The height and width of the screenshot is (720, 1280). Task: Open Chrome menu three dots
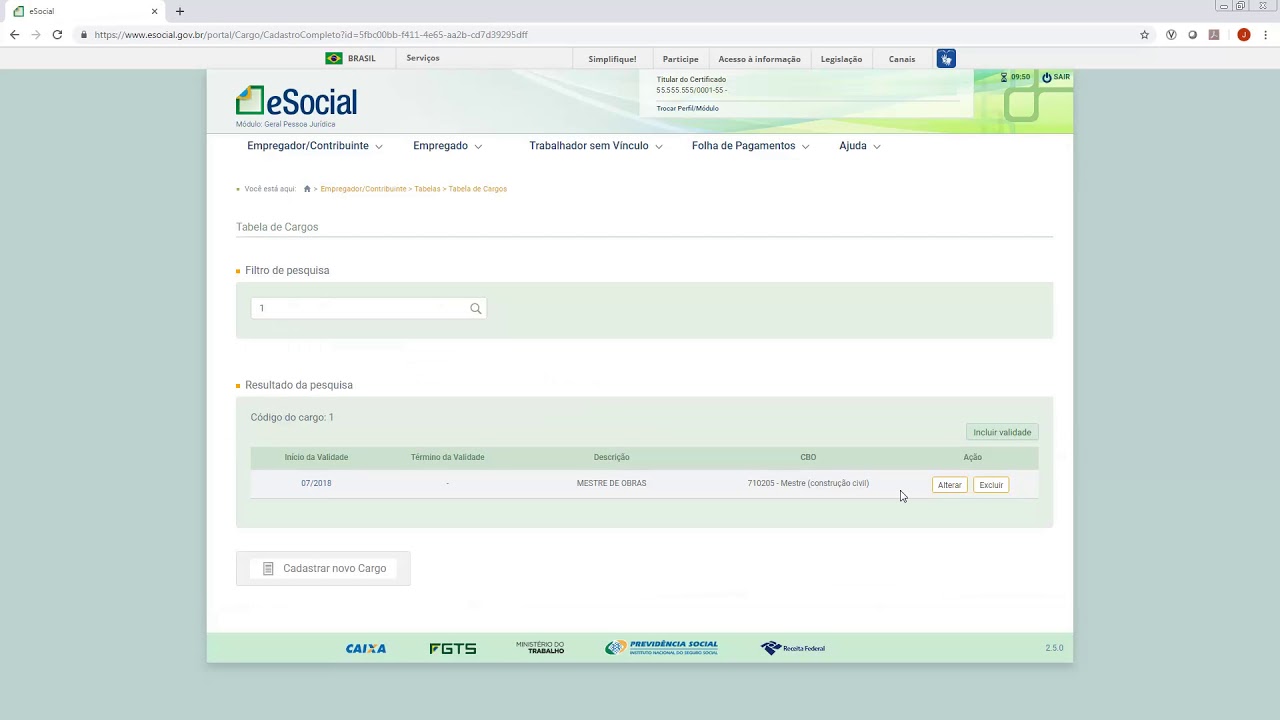1266,35
